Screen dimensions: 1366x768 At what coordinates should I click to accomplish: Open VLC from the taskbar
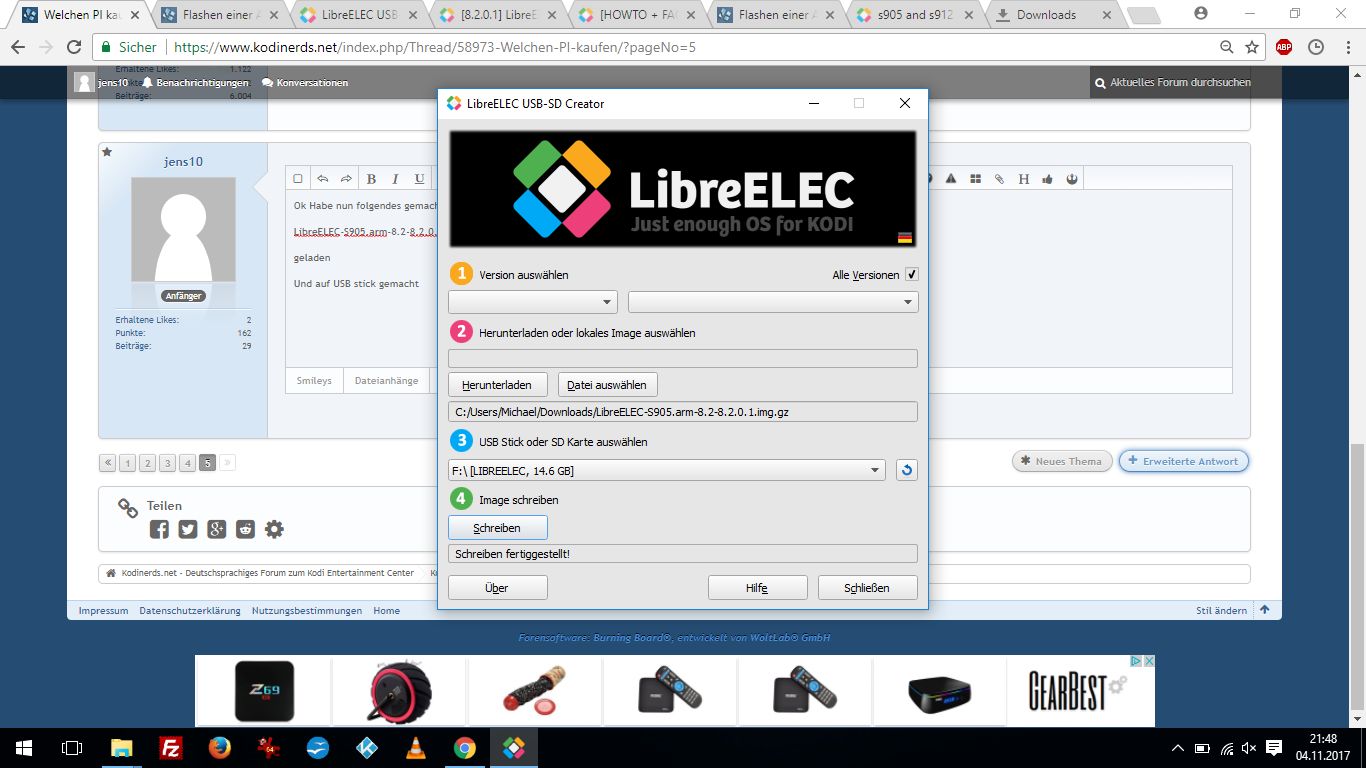coord(415,747)
